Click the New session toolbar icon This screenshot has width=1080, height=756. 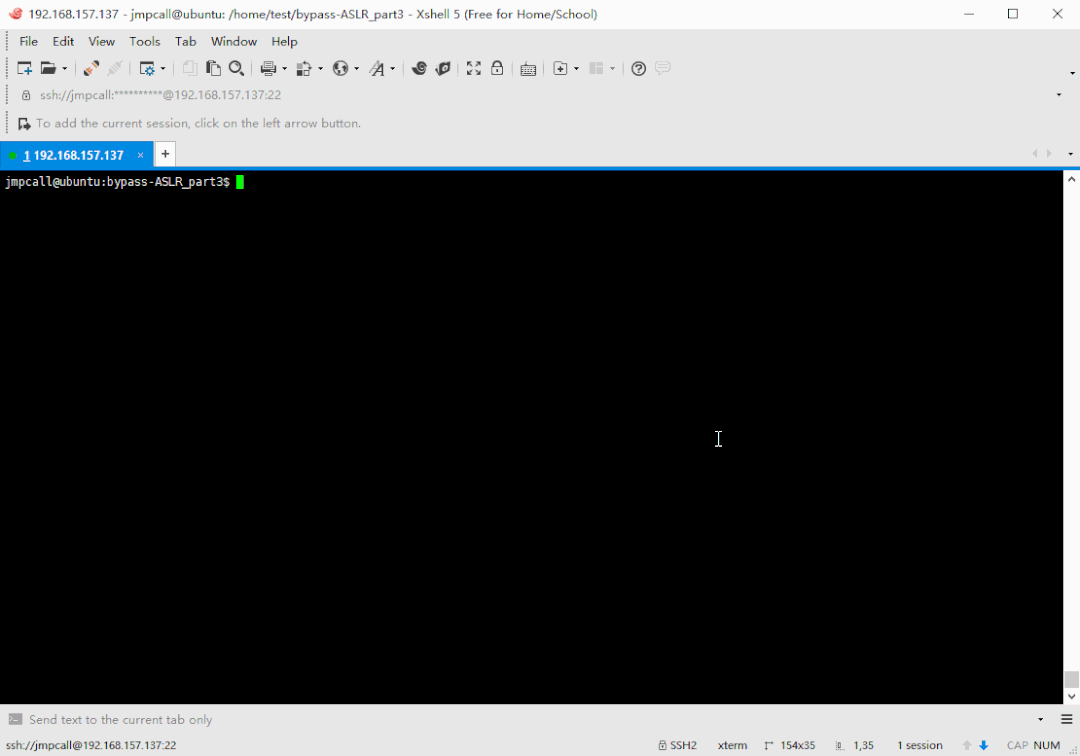[x=24, y=68]
